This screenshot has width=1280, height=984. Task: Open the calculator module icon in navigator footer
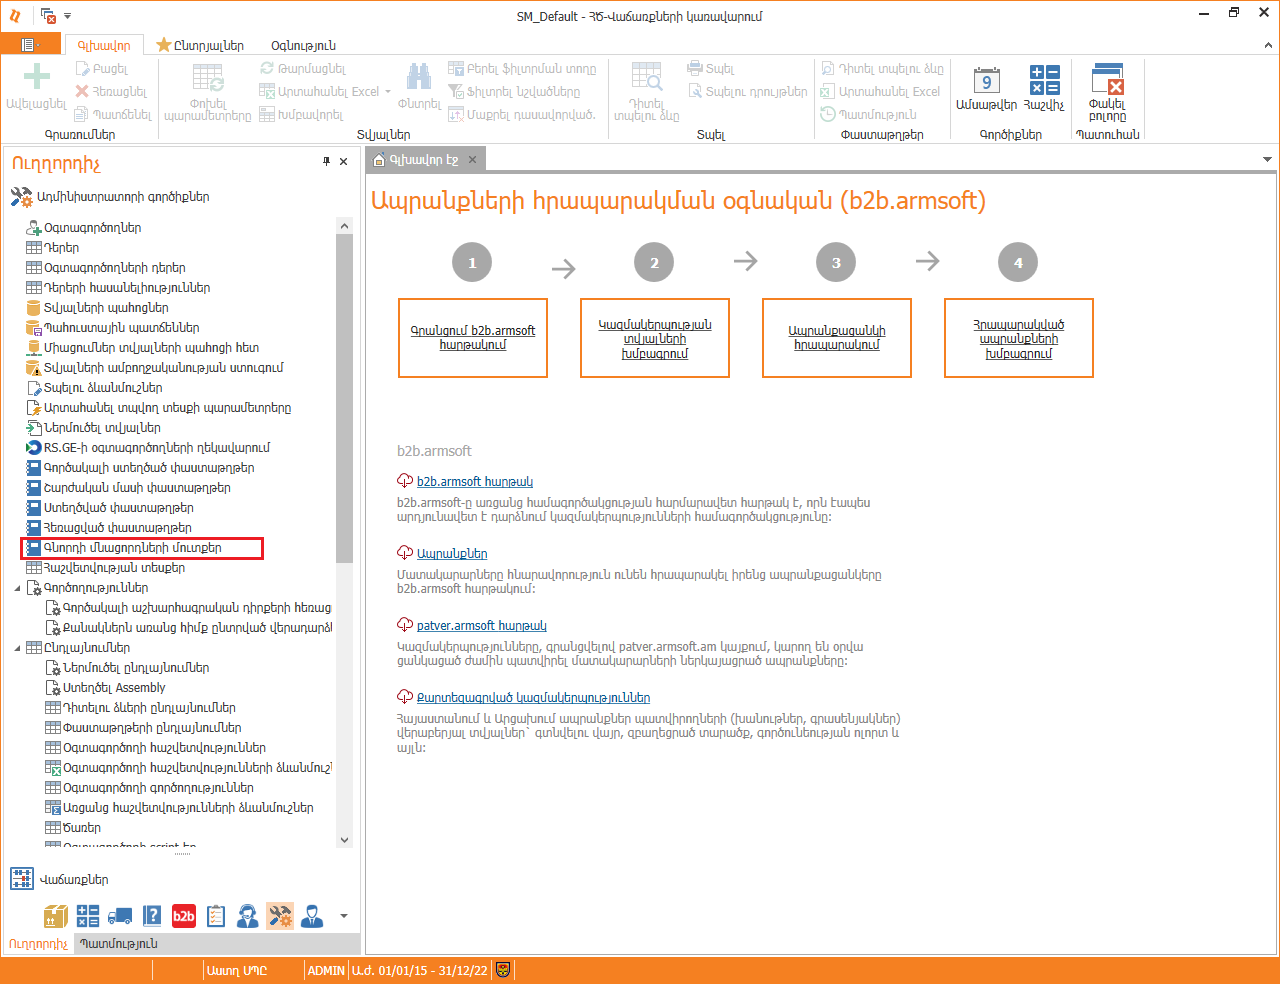(x=88, y=915)
